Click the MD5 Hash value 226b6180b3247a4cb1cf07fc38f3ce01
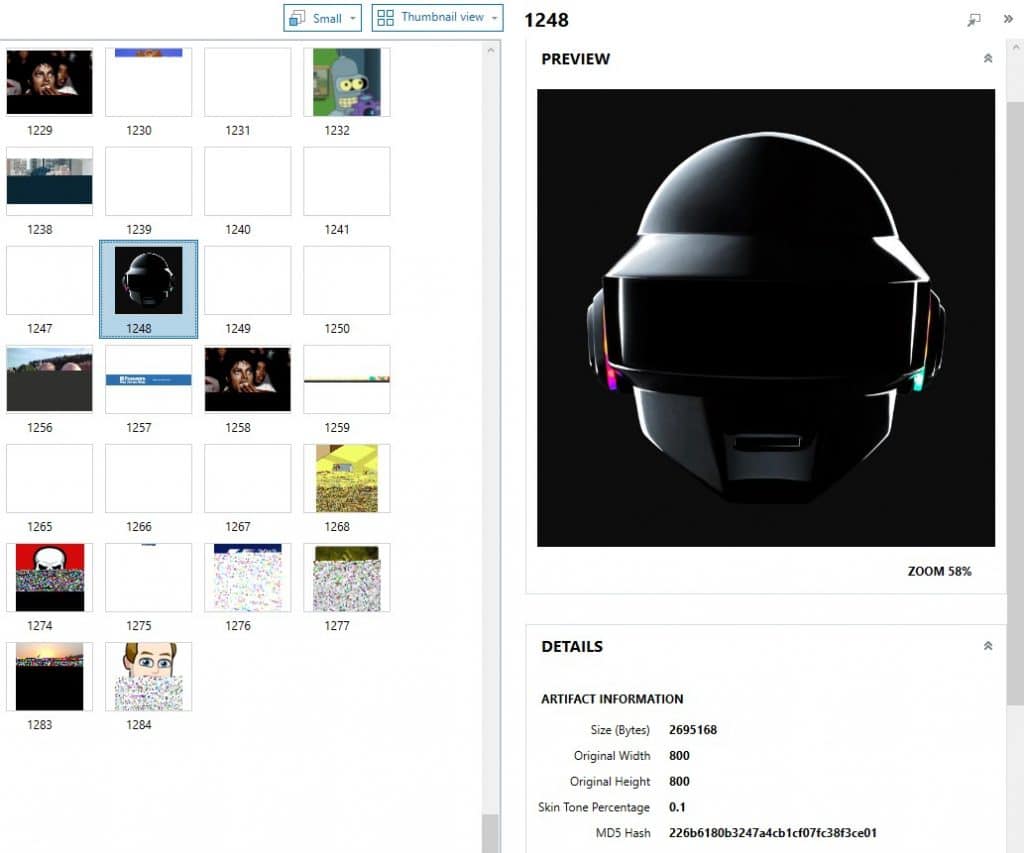The height and width of the screenshot is (853, 1024). 773,832
